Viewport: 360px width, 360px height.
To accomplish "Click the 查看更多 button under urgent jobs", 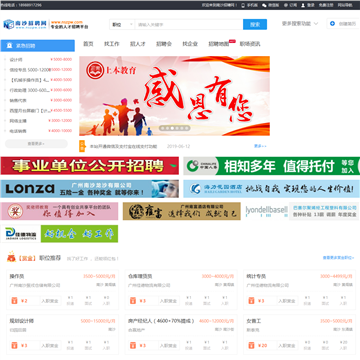I will pyautogui.click(x=36, y=144).
